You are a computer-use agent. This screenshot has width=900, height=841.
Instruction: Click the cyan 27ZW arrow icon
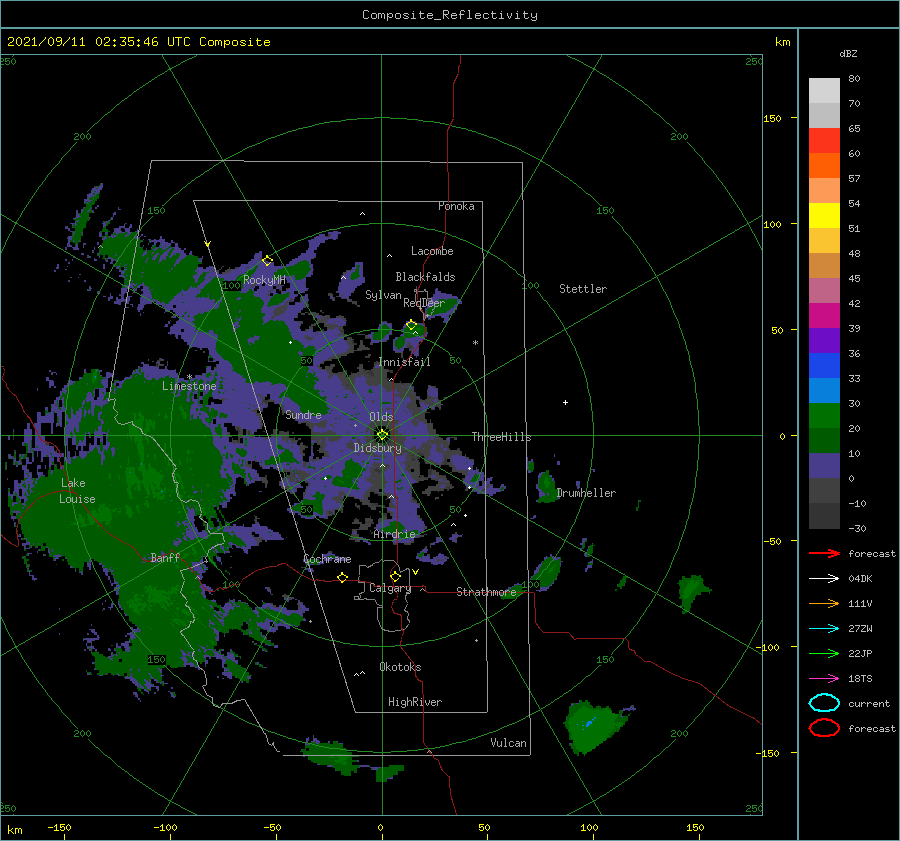(824, 629)
